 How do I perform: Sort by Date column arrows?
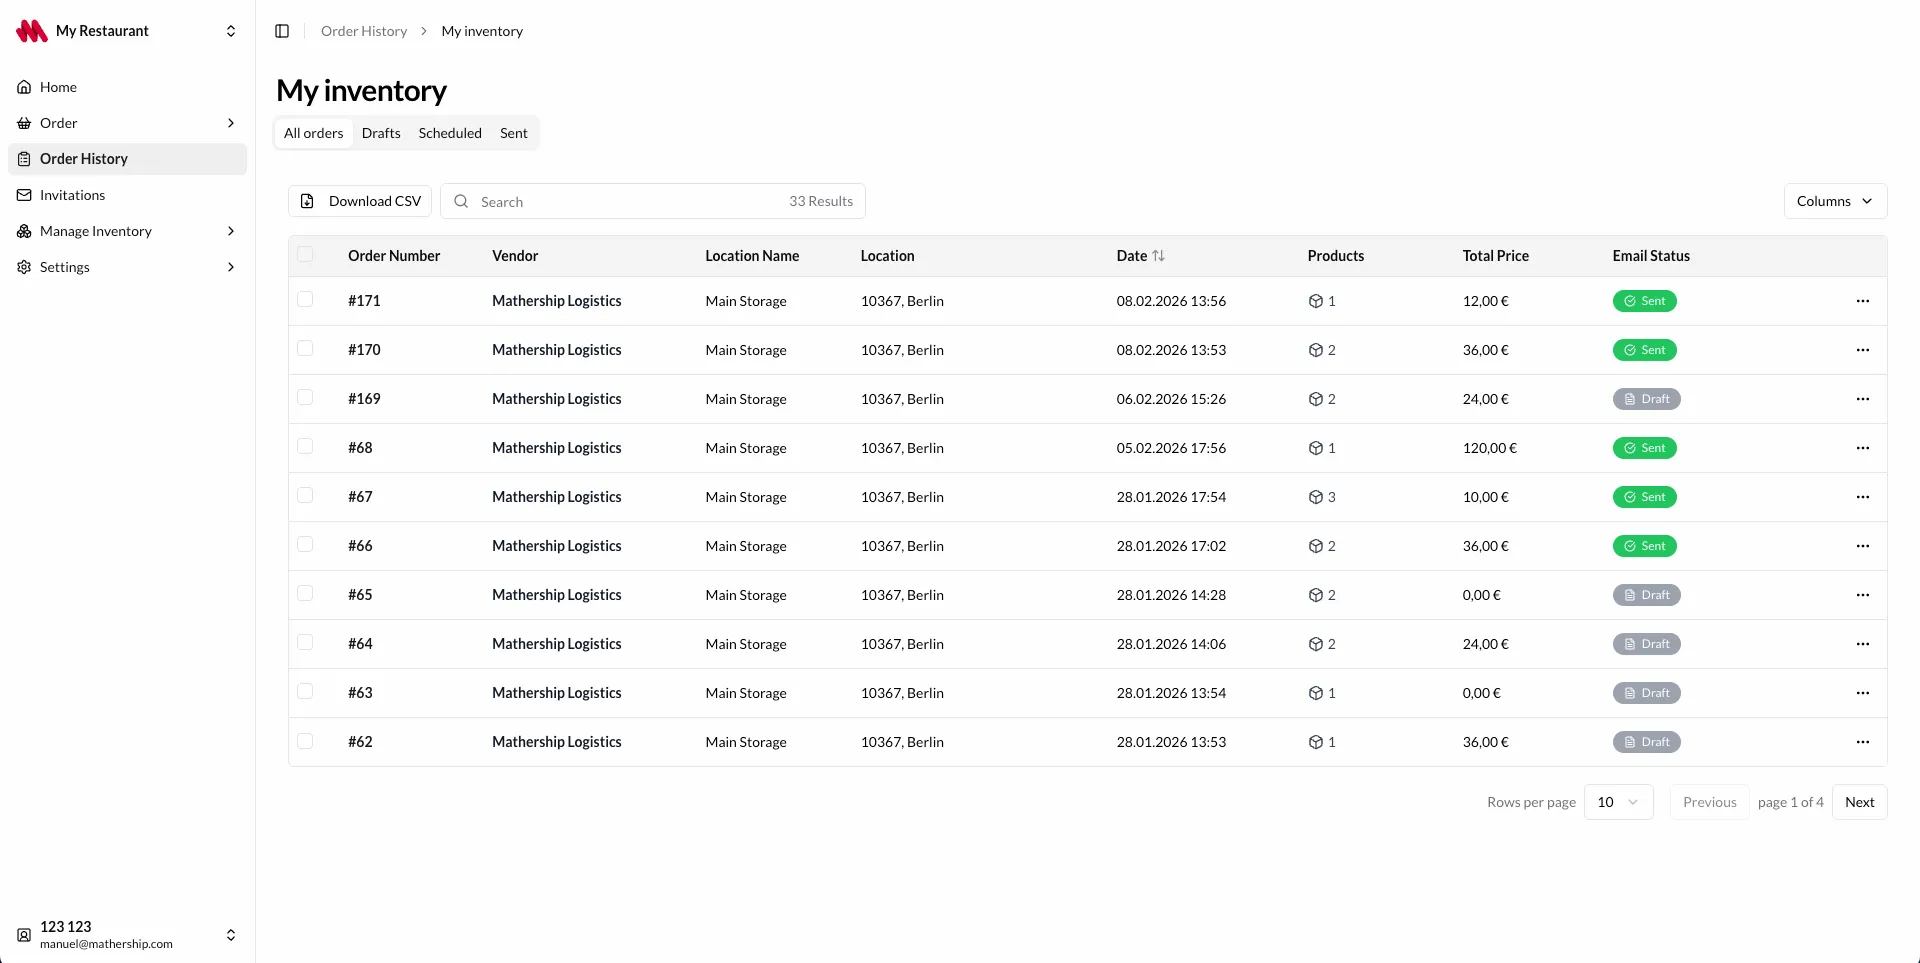tap(1158, 256)
